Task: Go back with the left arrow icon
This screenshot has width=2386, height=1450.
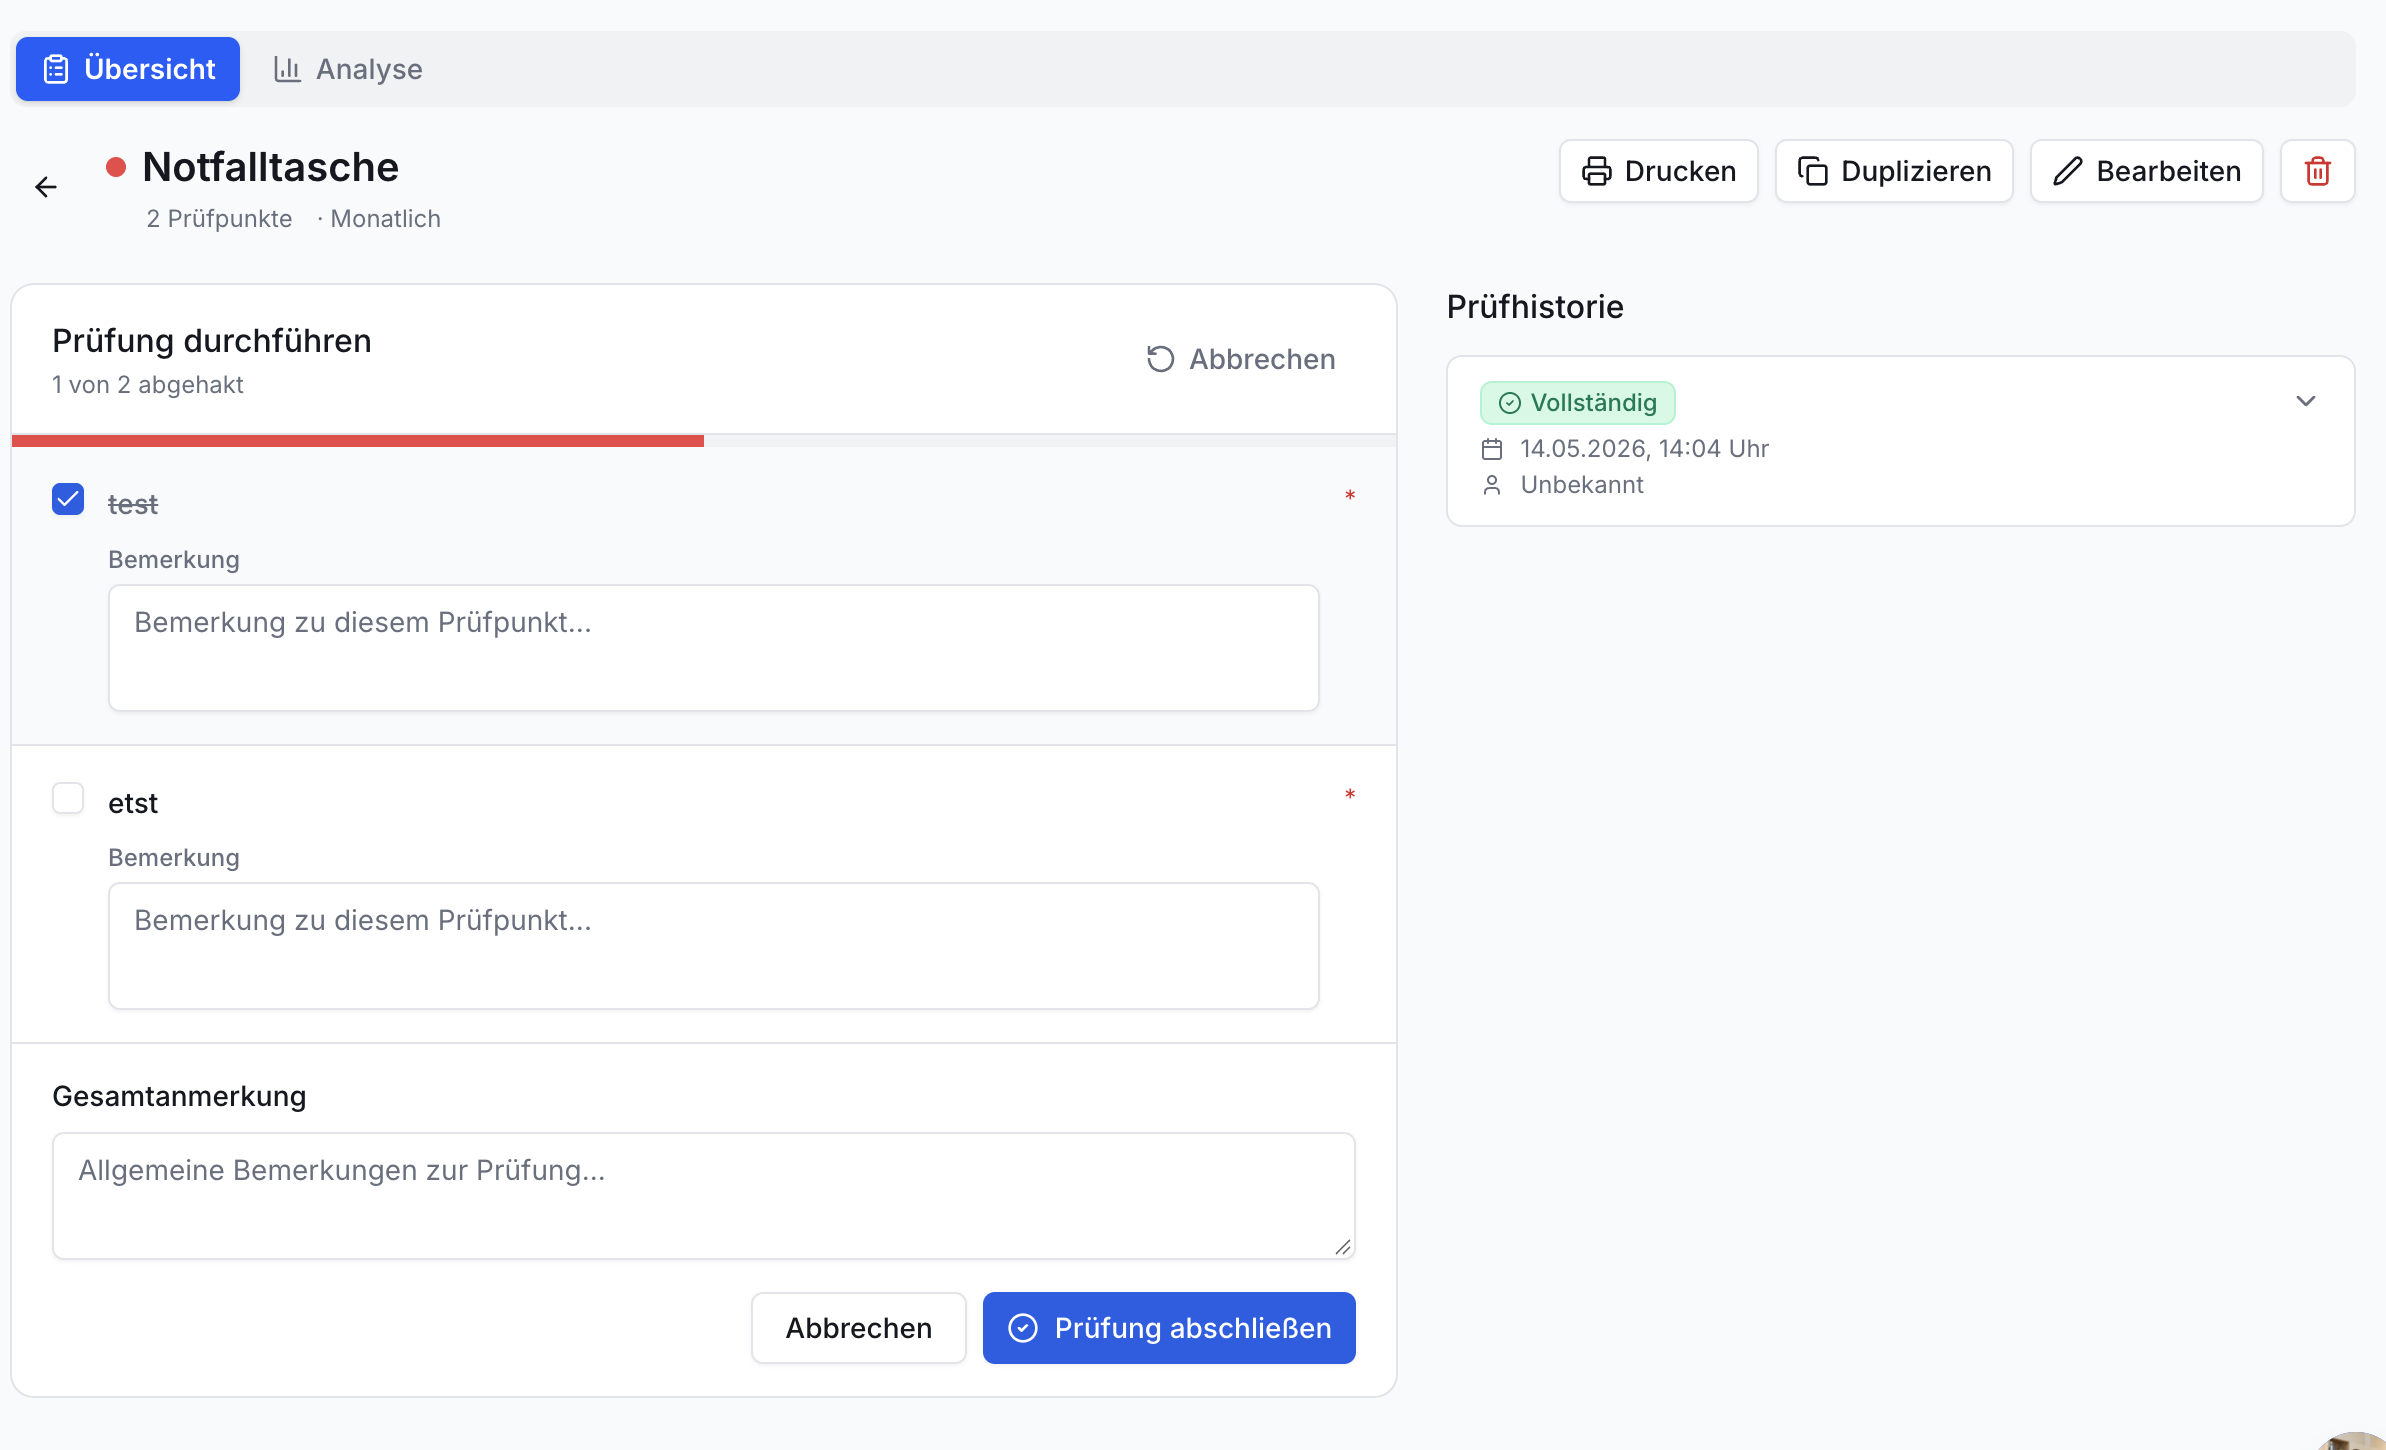Action: (46, 187)
